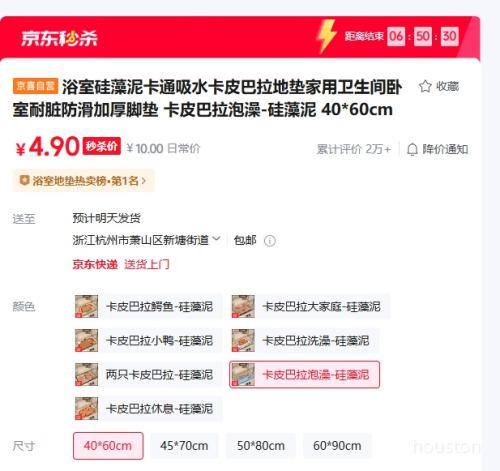Click the lightning bolt flash-sale icon
The height and width of the screenshot is (471, 500).
pos(326,36)
